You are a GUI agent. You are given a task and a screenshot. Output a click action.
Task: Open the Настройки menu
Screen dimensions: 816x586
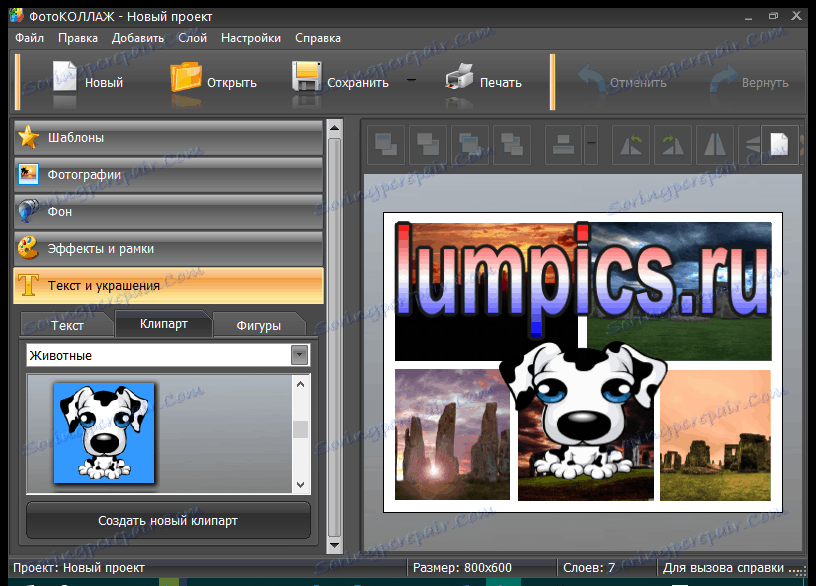251,38
